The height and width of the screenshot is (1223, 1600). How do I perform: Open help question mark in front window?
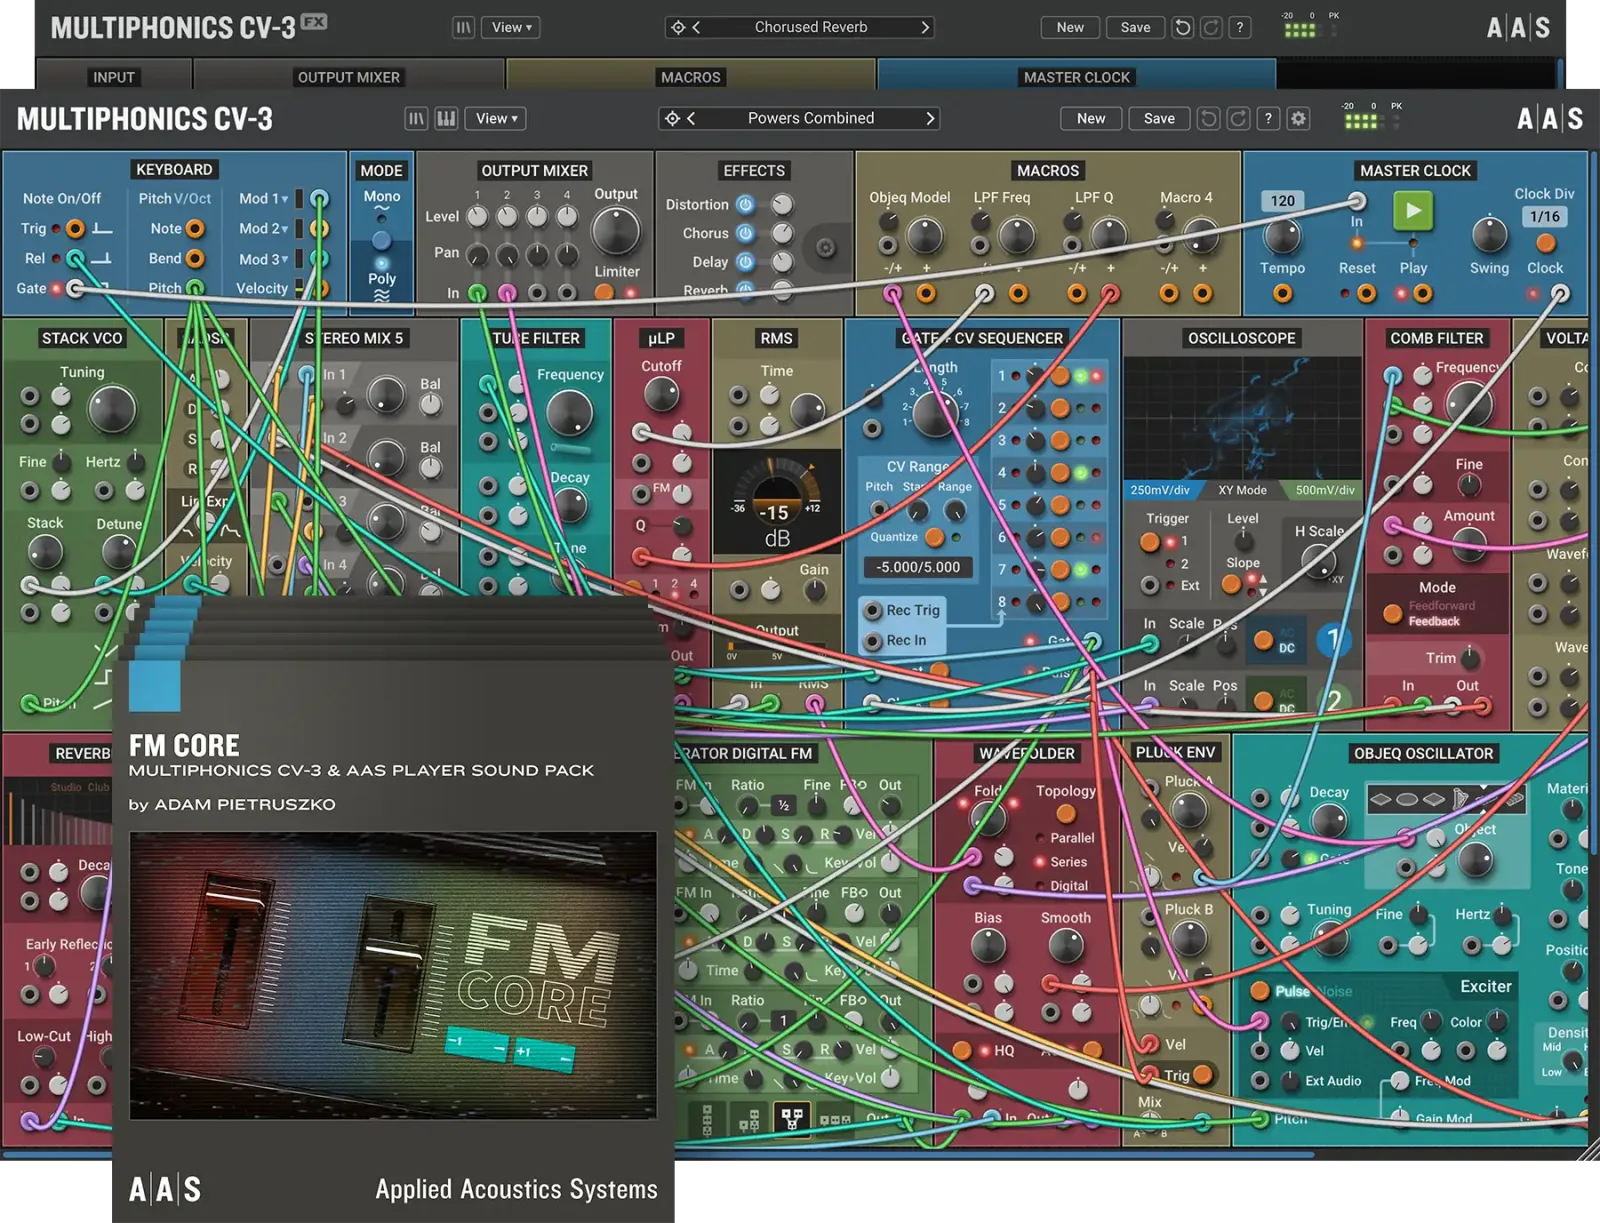click(1268, 119)
